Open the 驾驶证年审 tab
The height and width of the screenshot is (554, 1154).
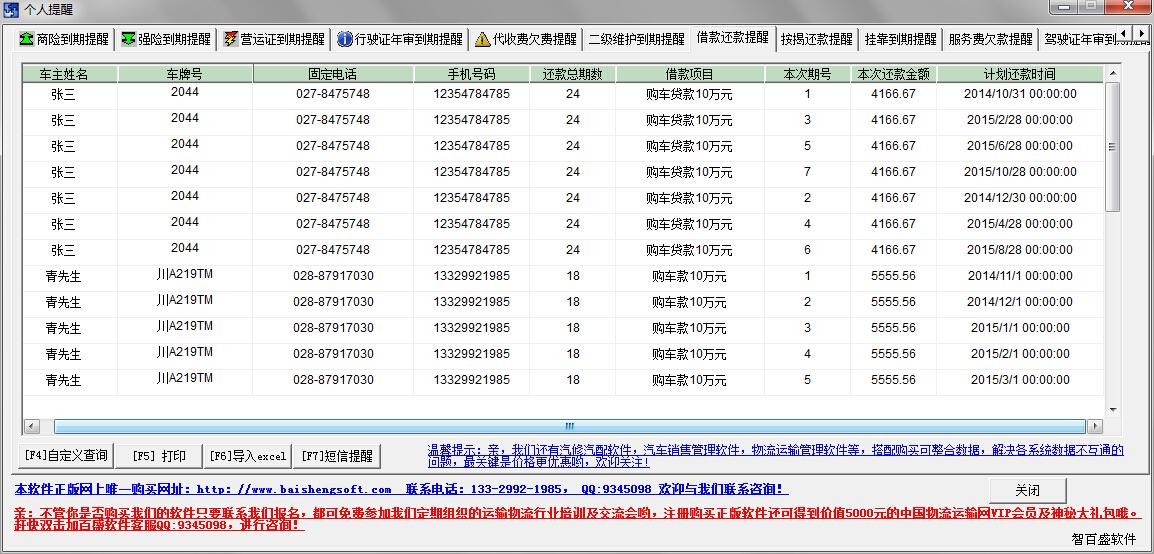[1077, 39]
